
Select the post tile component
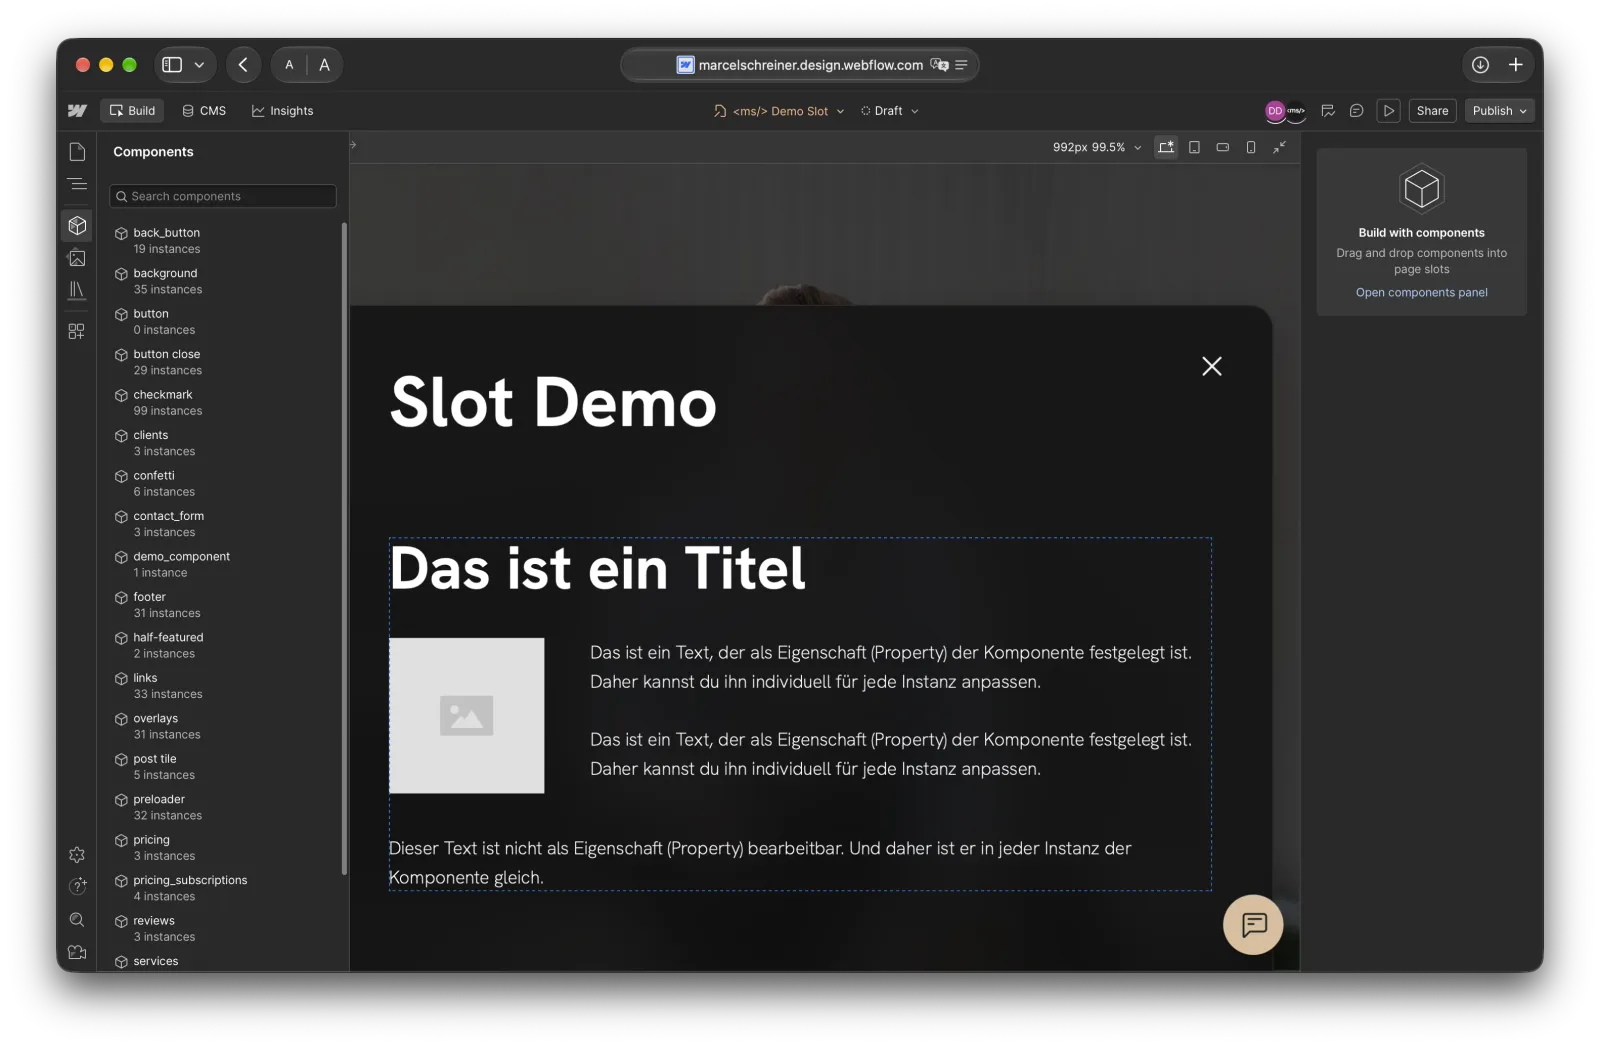click(222, 767)
